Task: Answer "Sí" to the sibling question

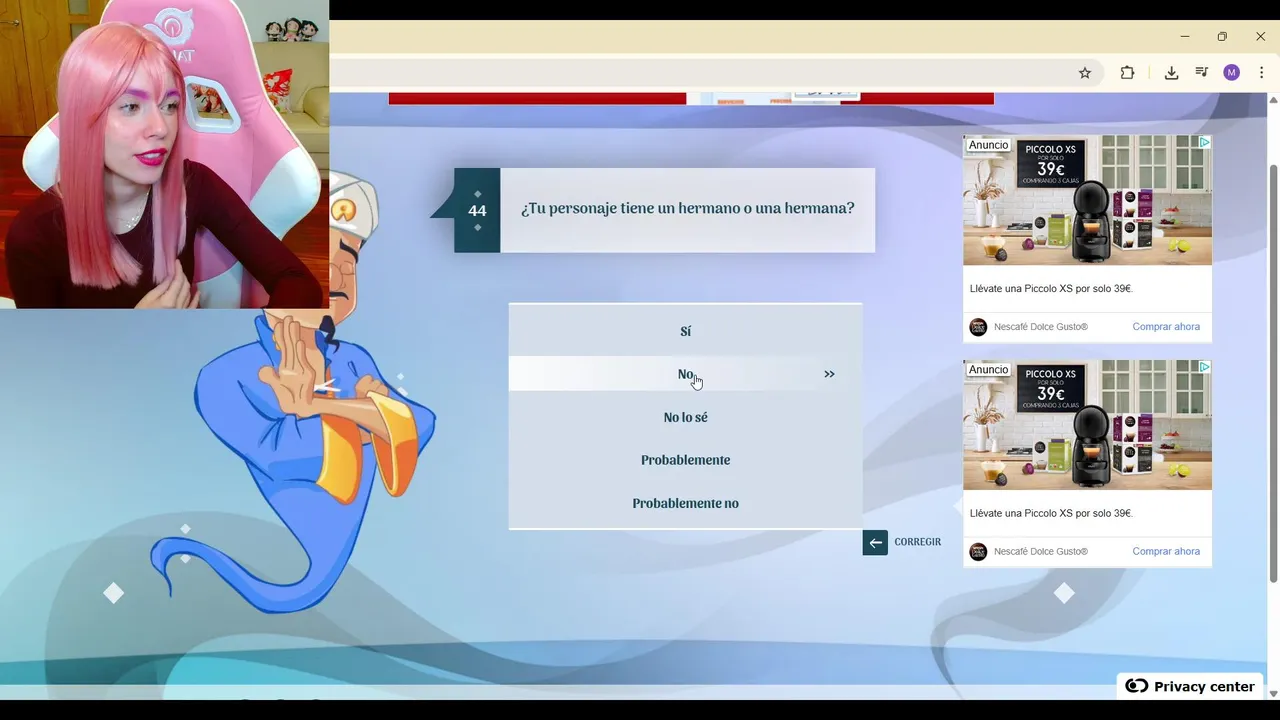Action: [685, 331]
